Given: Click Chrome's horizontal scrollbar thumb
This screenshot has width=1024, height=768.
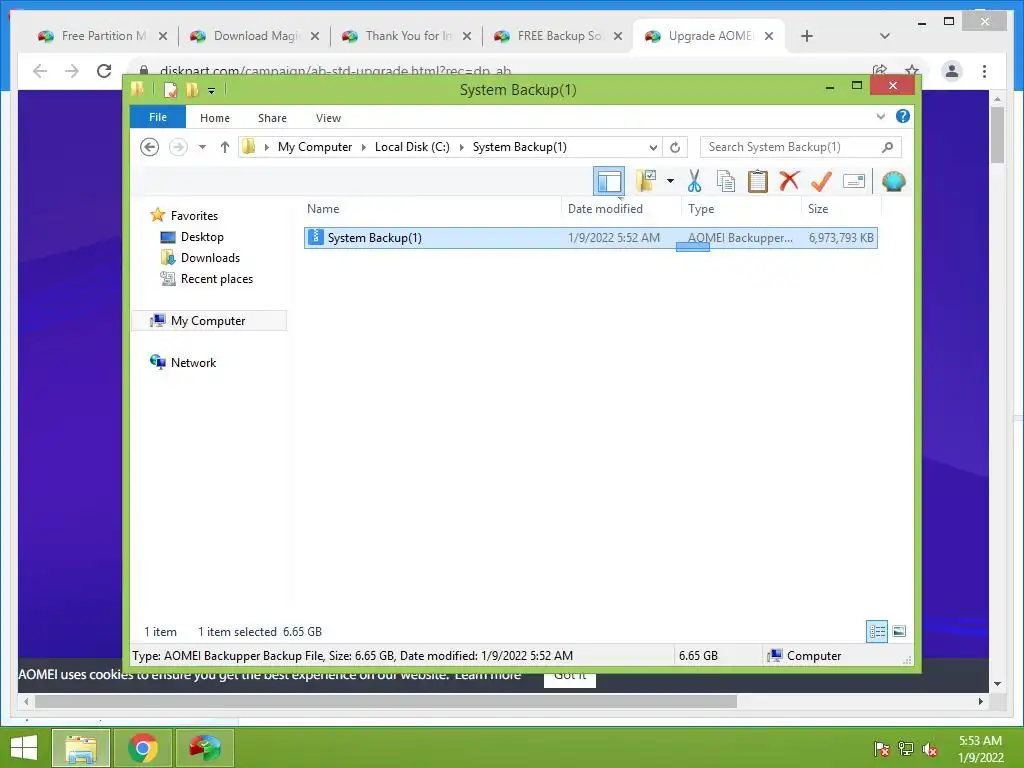Looking at the screenshot, I should (385, 701).
